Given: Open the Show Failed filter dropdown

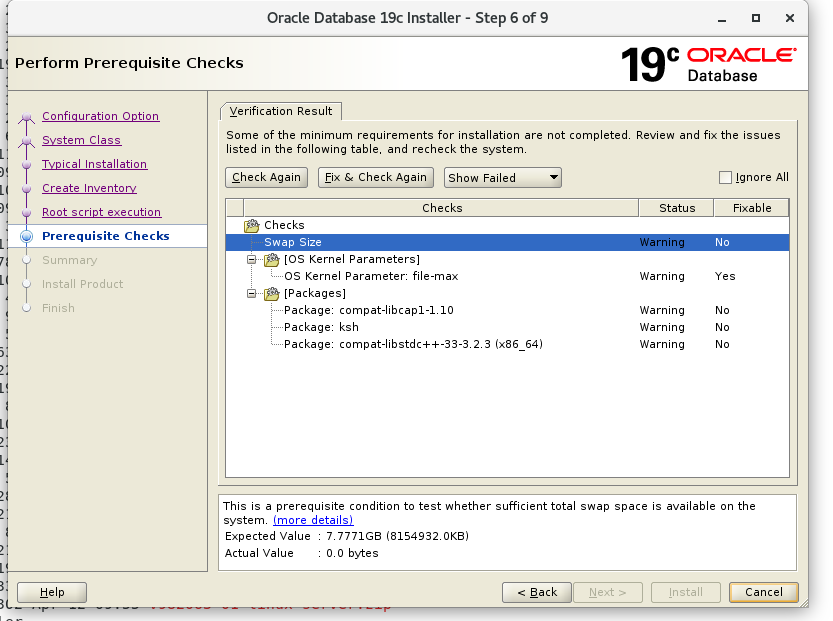Looking at the screenshot, I should (x=503, y=177).
